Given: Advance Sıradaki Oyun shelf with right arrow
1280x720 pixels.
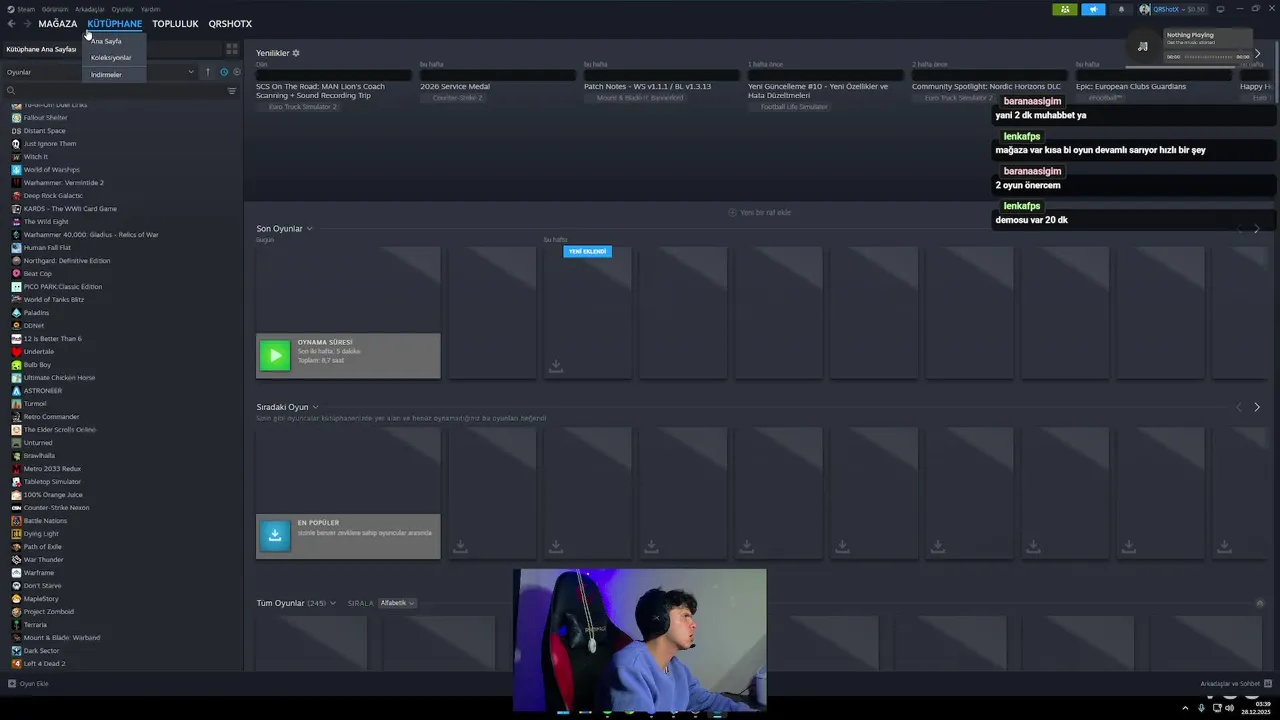Looking at the screenshot, I should pyautogui.click(x=1257, y=407).
